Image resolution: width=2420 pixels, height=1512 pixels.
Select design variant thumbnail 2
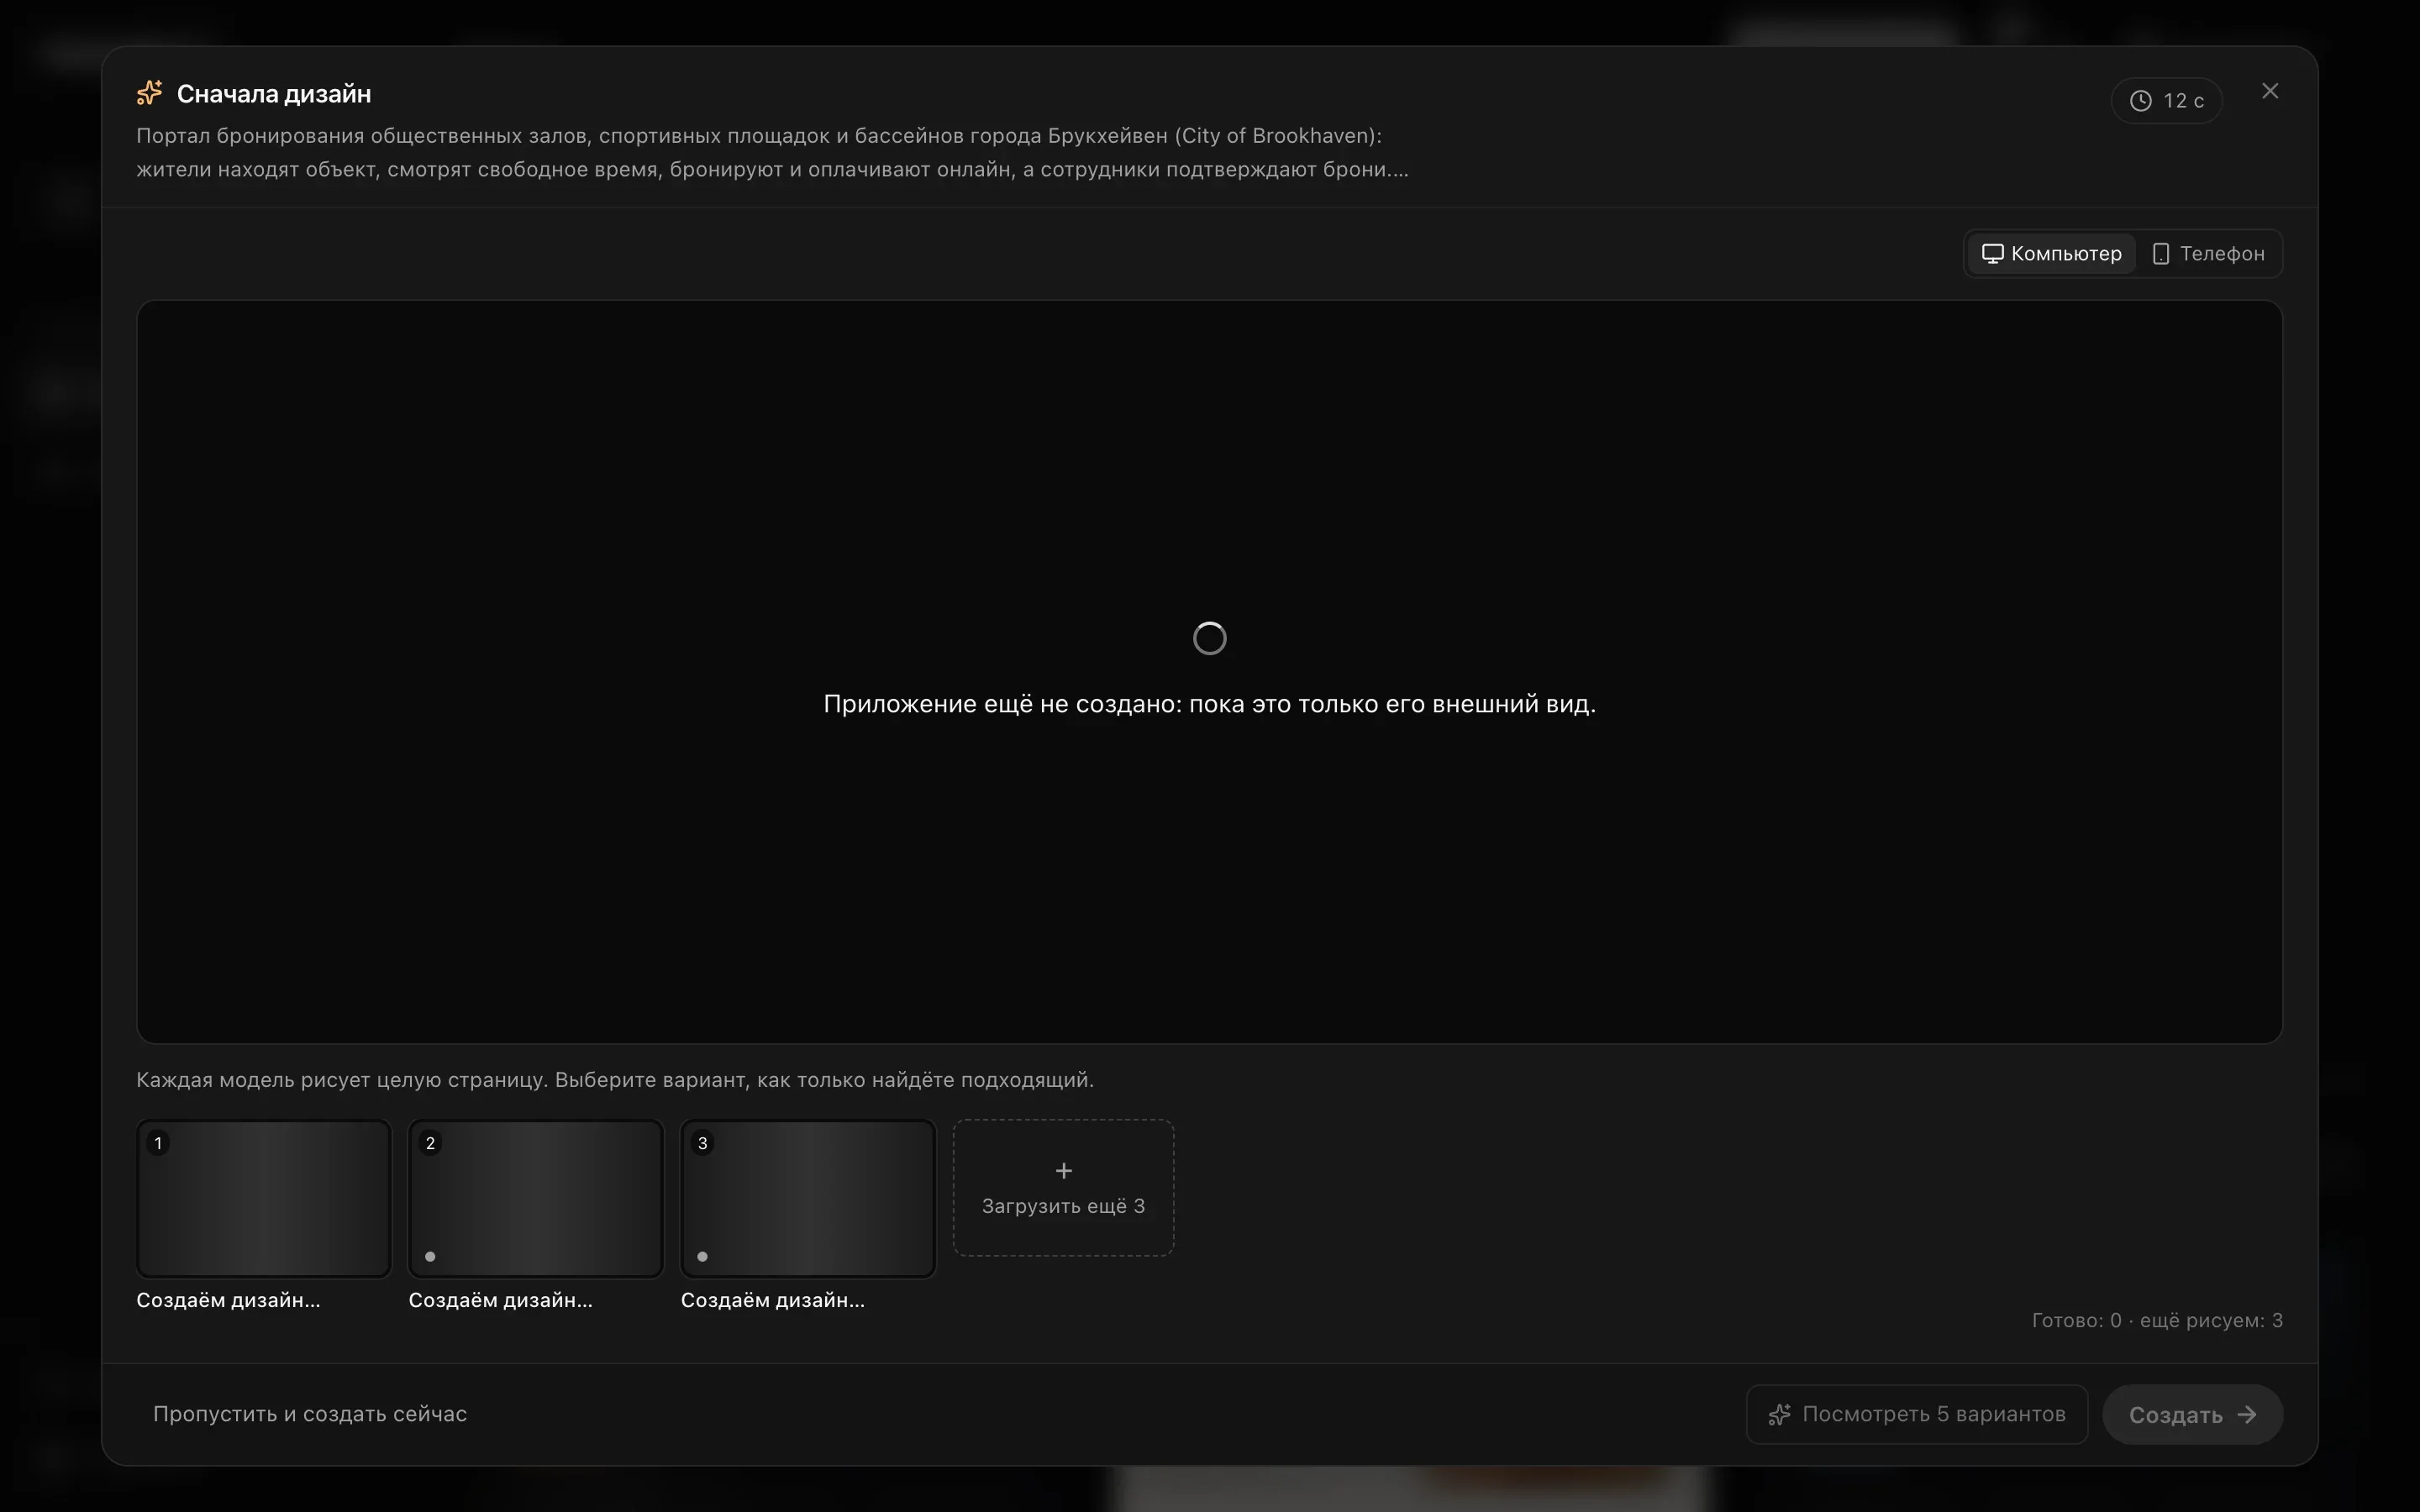pos(536,1198)
